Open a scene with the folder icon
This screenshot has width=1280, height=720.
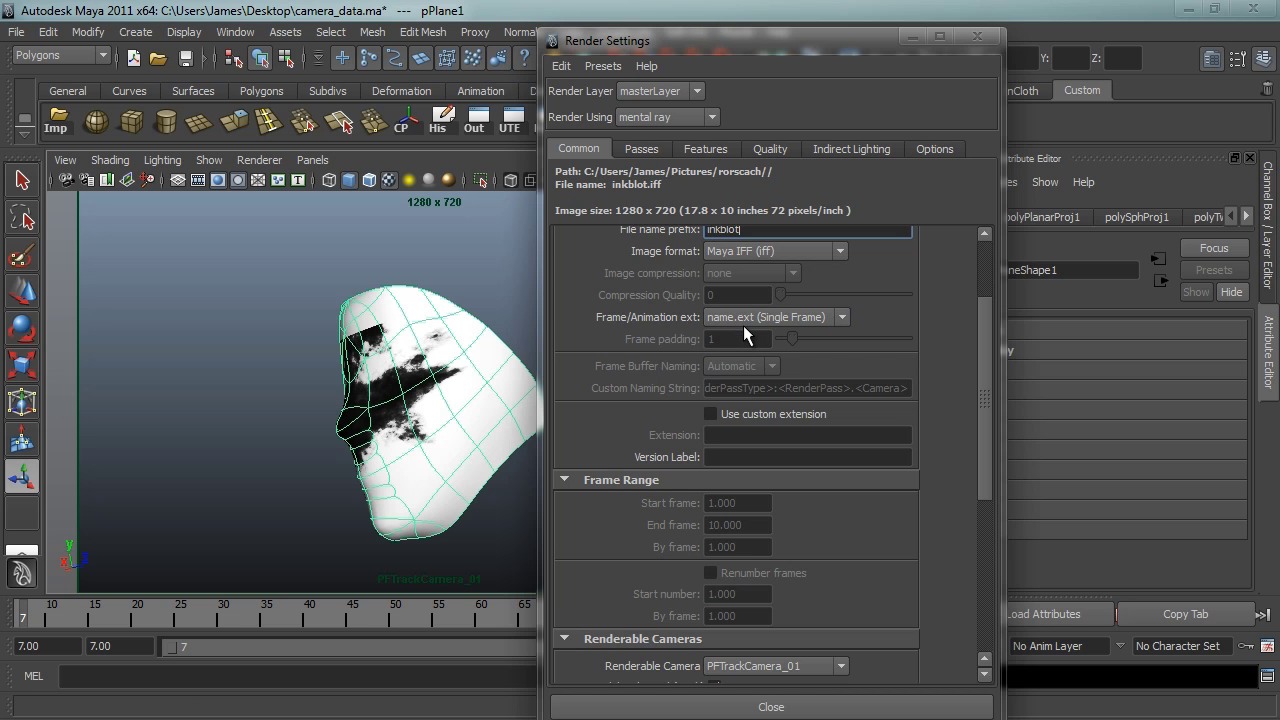point(158,58)
